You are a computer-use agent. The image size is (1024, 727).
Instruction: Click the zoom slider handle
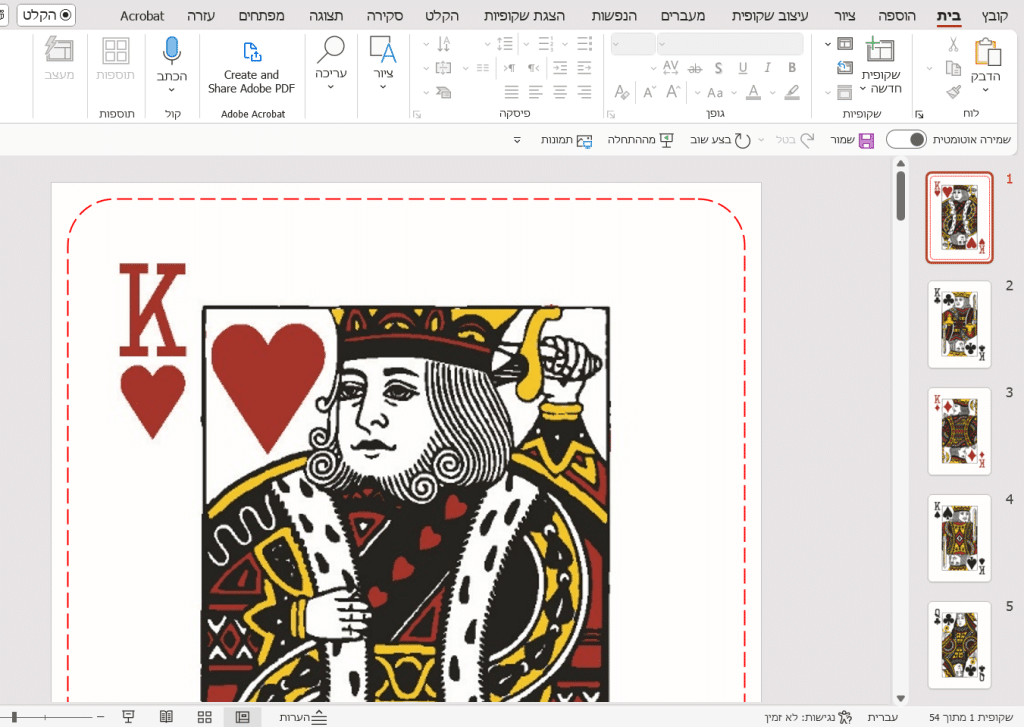[14, 717]
